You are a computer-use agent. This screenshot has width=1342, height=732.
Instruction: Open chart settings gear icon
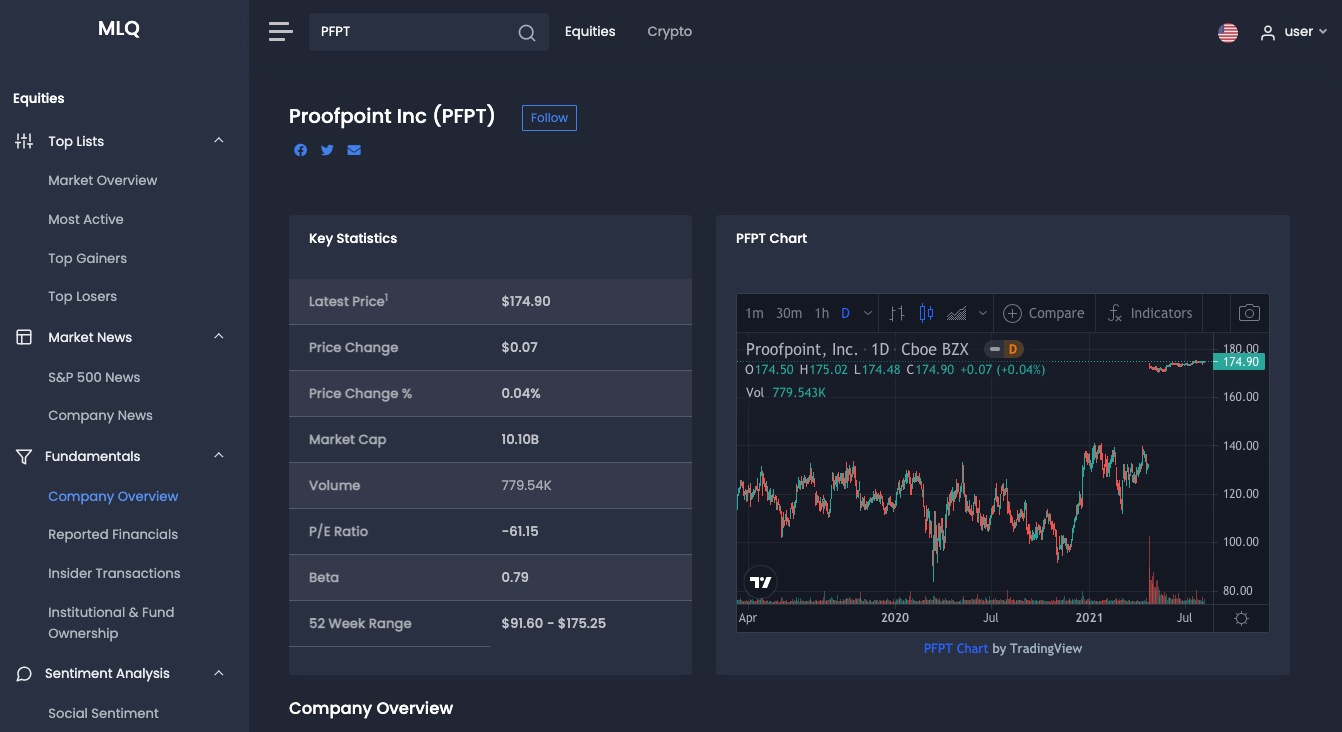(1241, 619)
